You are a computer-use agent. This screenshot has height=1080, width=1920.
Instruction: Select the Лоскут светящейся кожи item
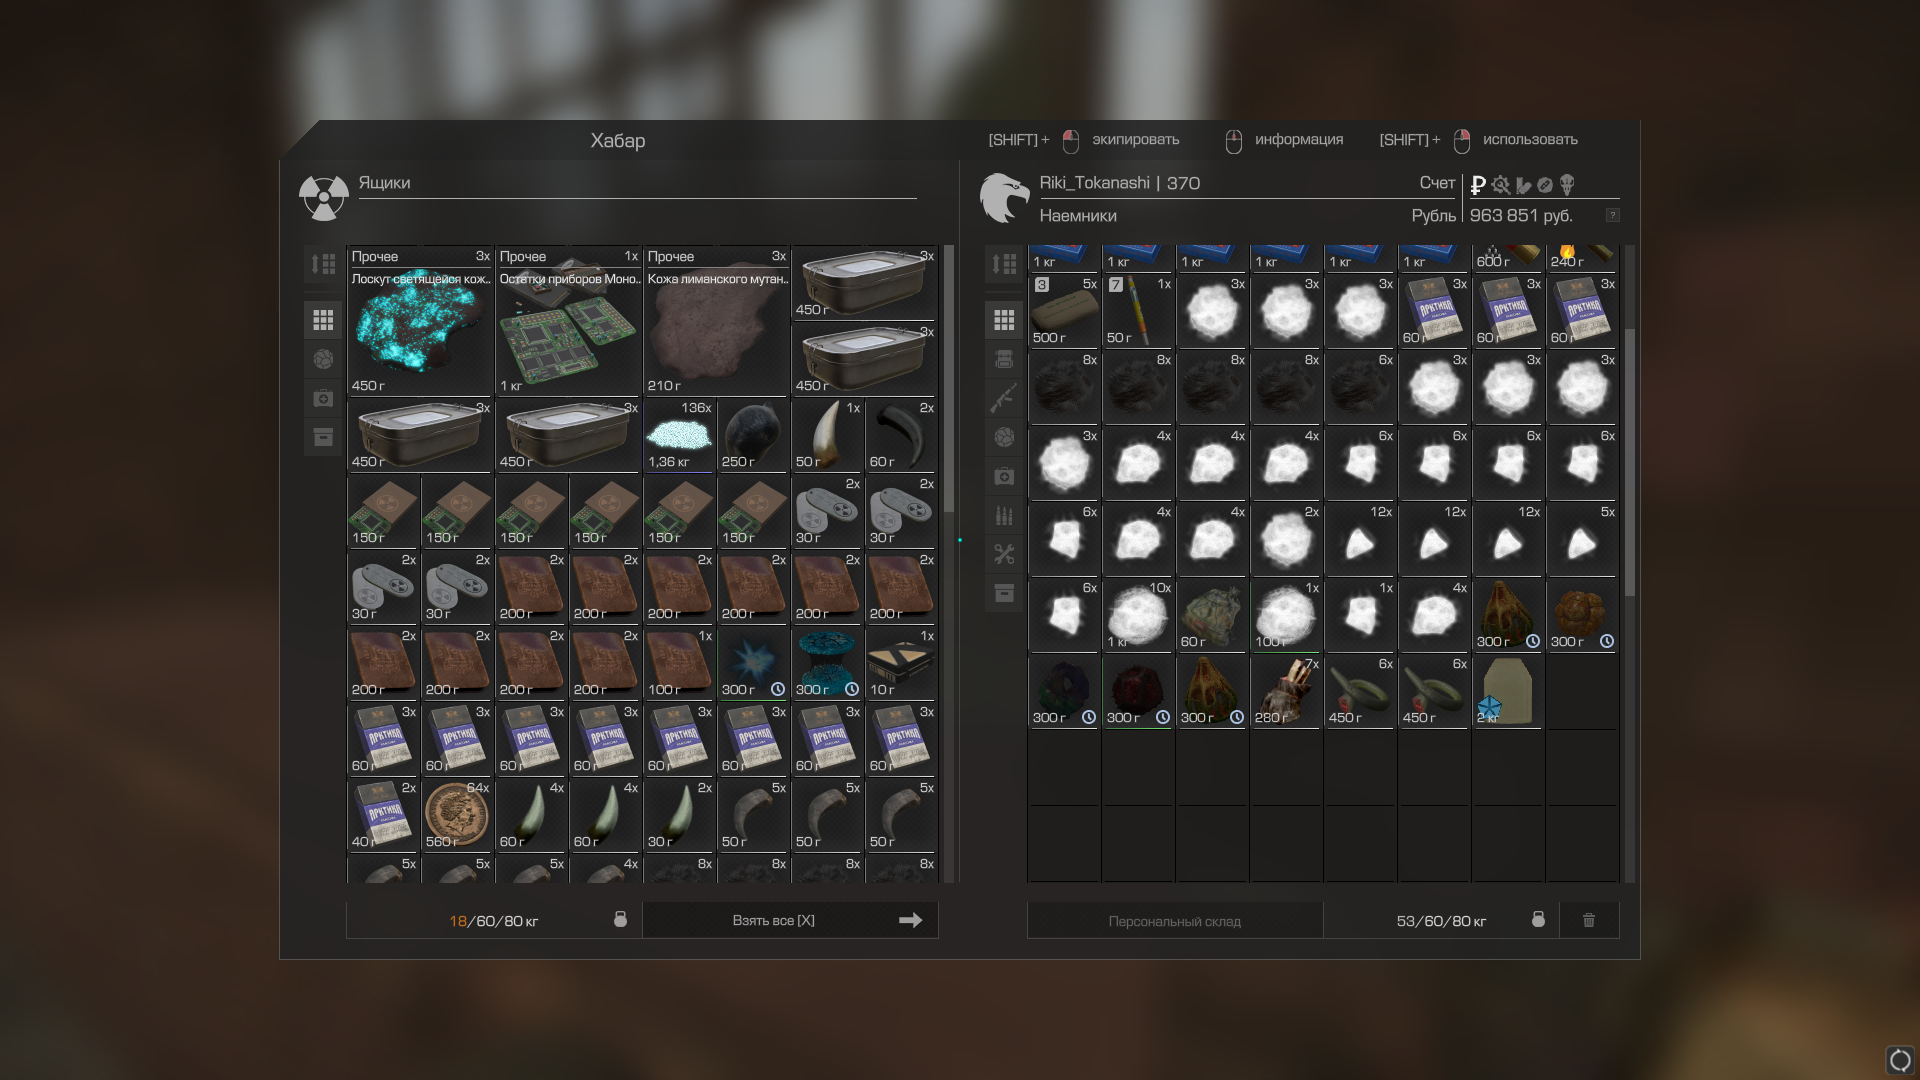[421, 321]
